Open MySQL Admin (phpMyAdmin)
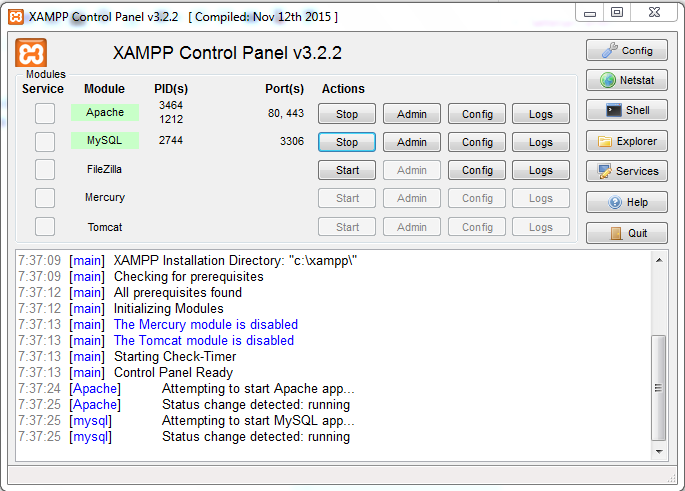The image size is (685, 491). click(x=412, y=142)
